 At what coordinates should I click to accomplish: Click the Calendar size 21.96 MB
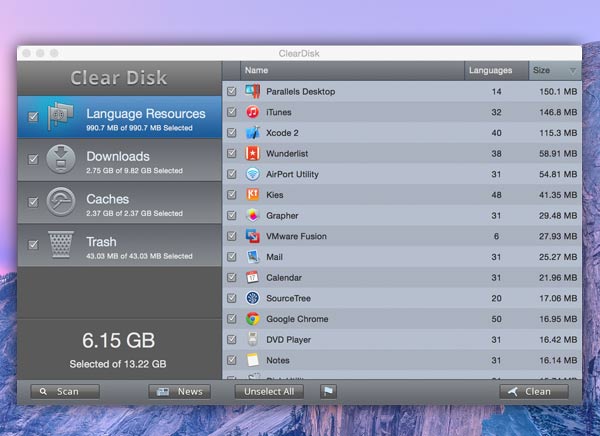(558, 278)
